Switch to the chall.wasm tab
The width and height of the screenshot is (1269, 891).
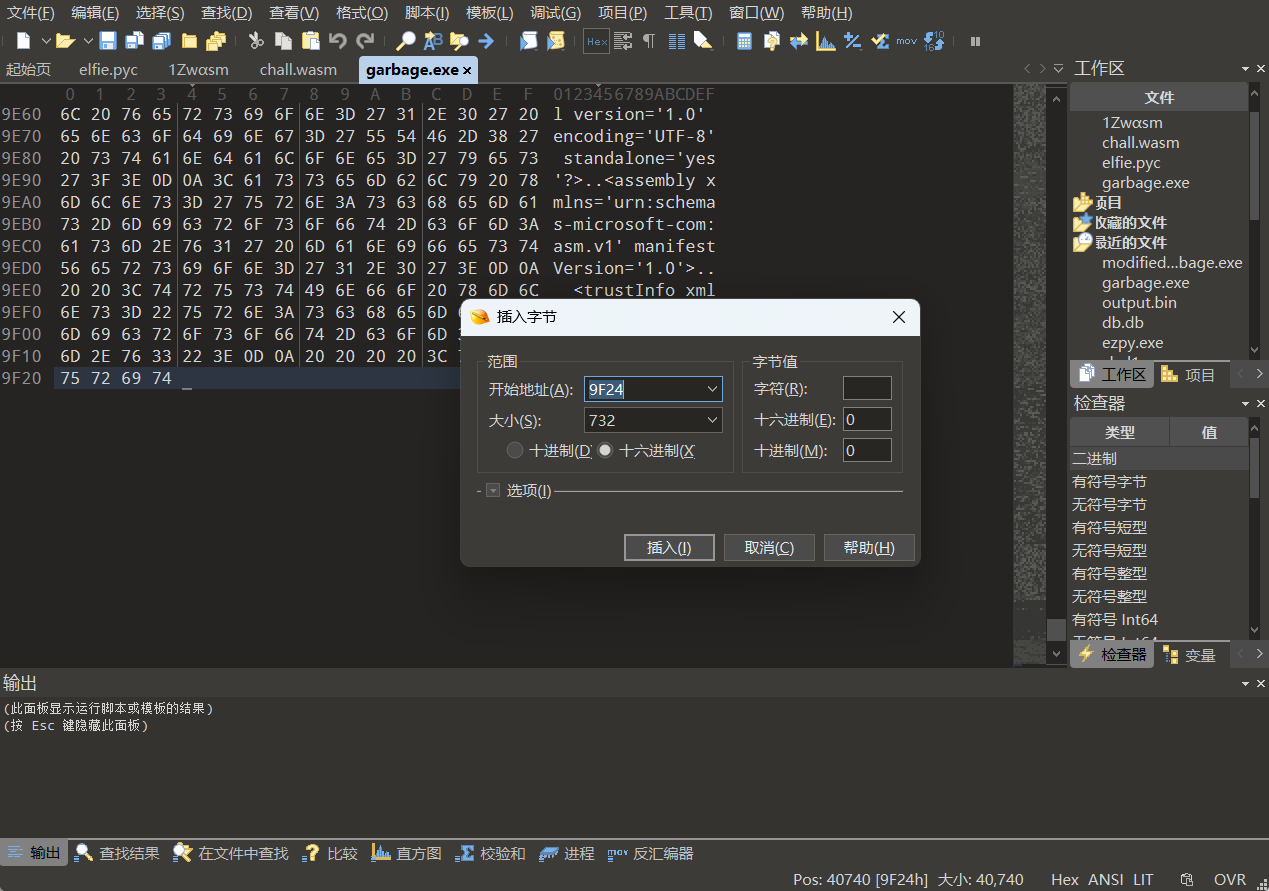tap(298, 70)
